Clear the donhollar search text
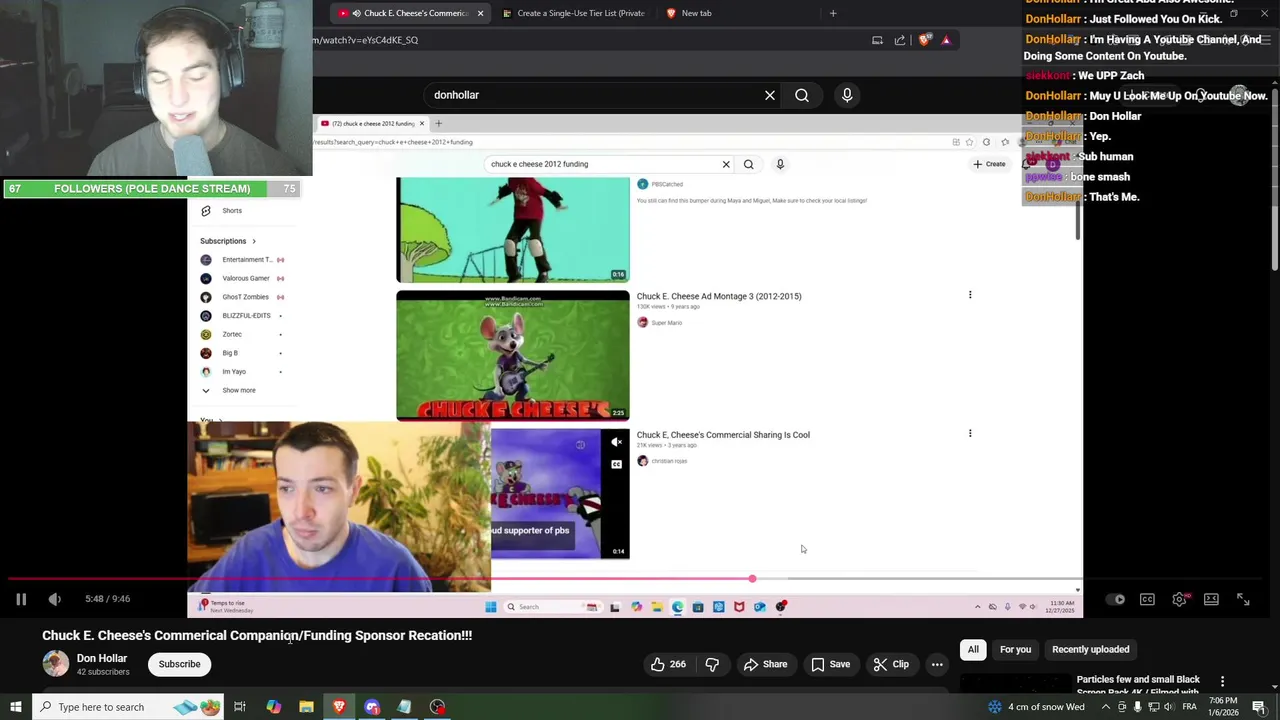The width and height of the screenshot is (1280, 720). tap(770, 95)
